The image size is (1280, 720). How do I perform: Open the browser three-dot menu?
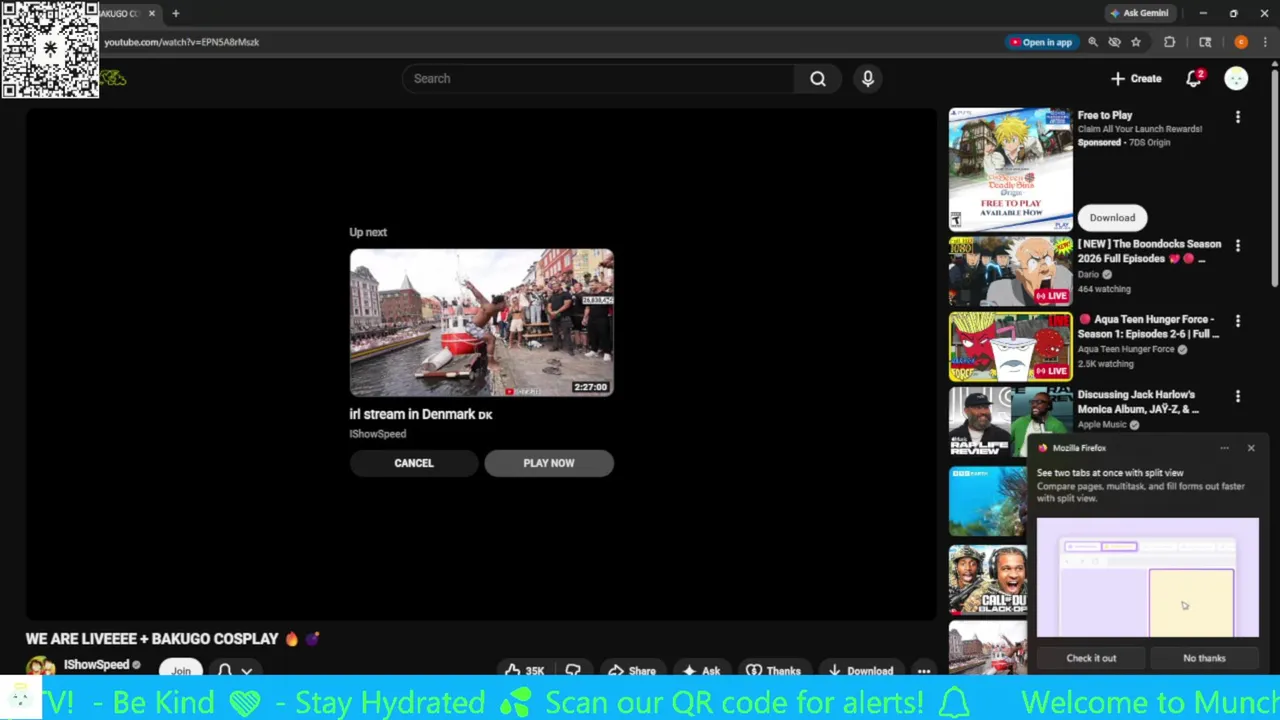tap(1266, 42)
